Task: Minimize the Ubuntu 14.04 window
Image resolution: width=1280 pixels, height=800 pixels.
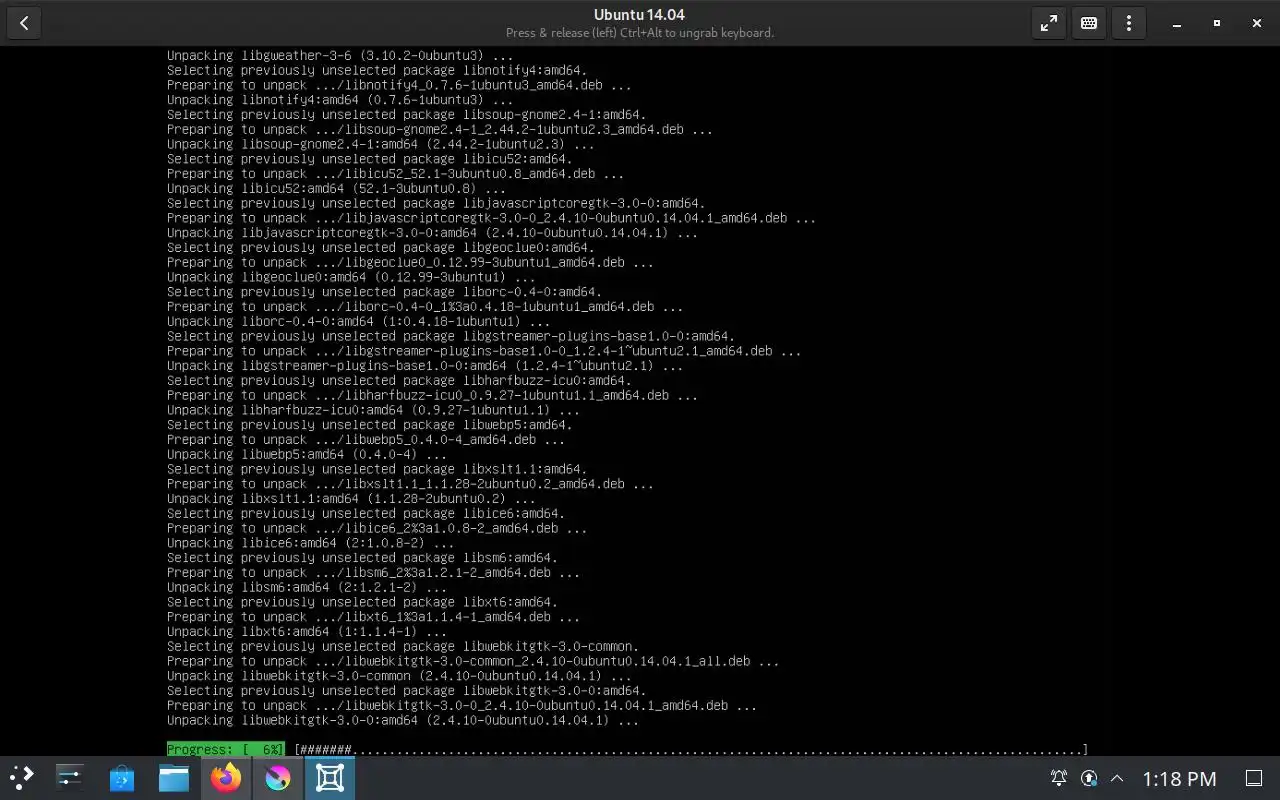Action: [x=1177, y=23]
